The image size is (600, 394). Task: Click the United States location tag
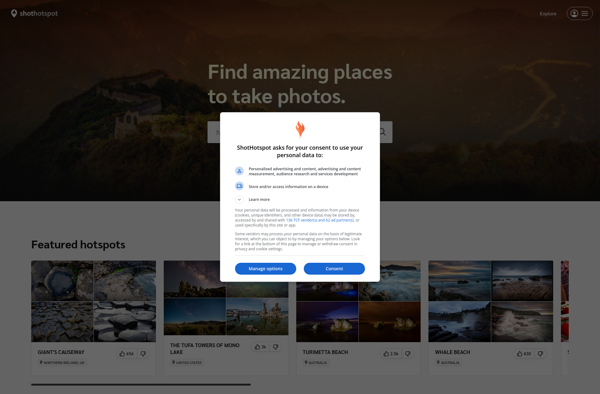[x=187, y=362]
